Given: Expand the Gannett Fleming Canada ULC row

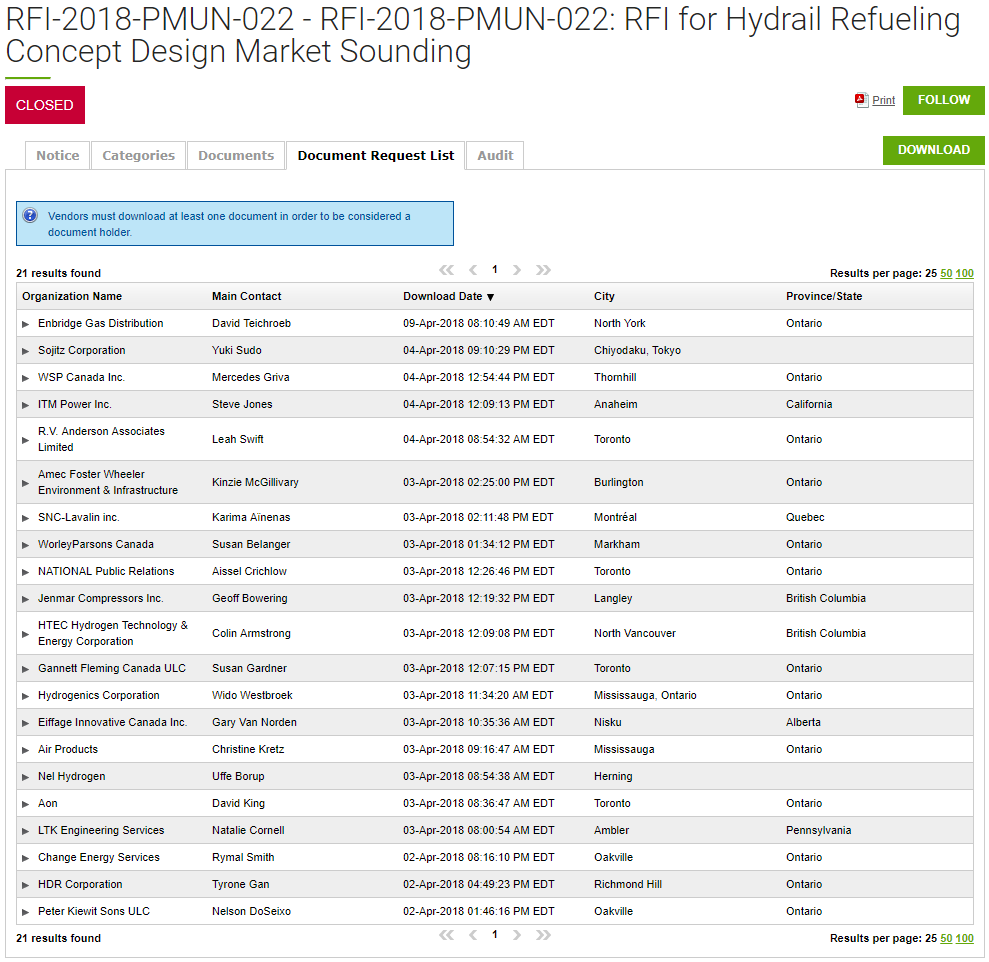Looking at the screenshot, I should pos(25,669).
